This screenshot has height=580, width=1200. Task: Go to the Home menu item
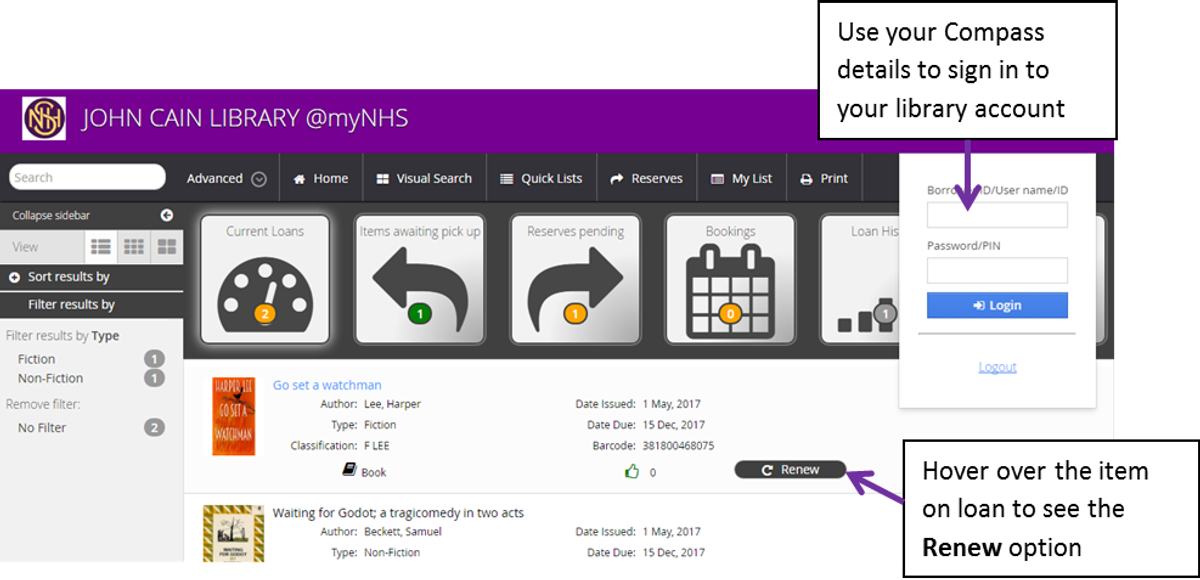(321, 179)
